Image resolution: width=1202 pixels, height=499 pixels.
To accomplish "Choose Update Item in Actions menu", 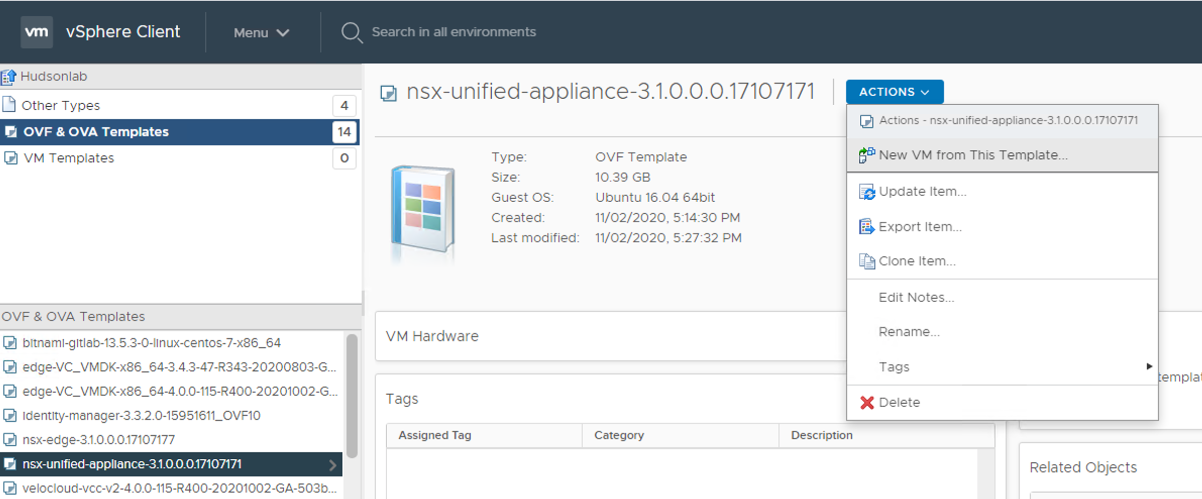I will click(x=1002, y=192).
